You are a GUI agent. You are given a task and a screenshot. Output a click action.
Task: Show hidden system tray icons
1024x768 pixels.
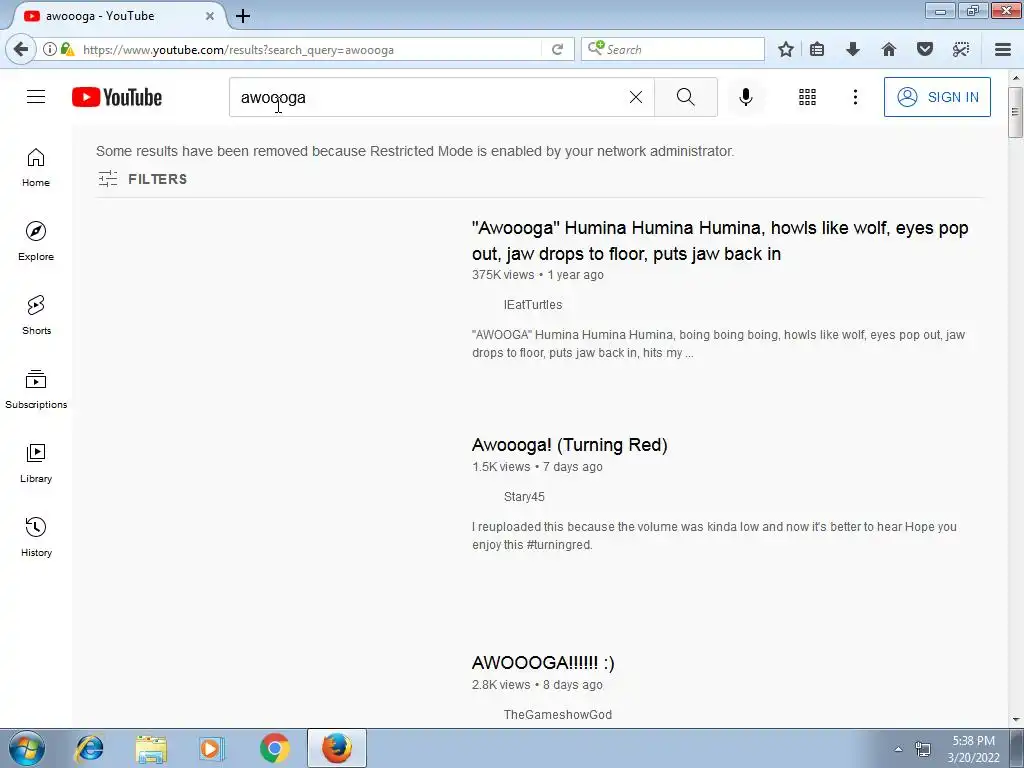pyautogui.click(x=898, y=749)
